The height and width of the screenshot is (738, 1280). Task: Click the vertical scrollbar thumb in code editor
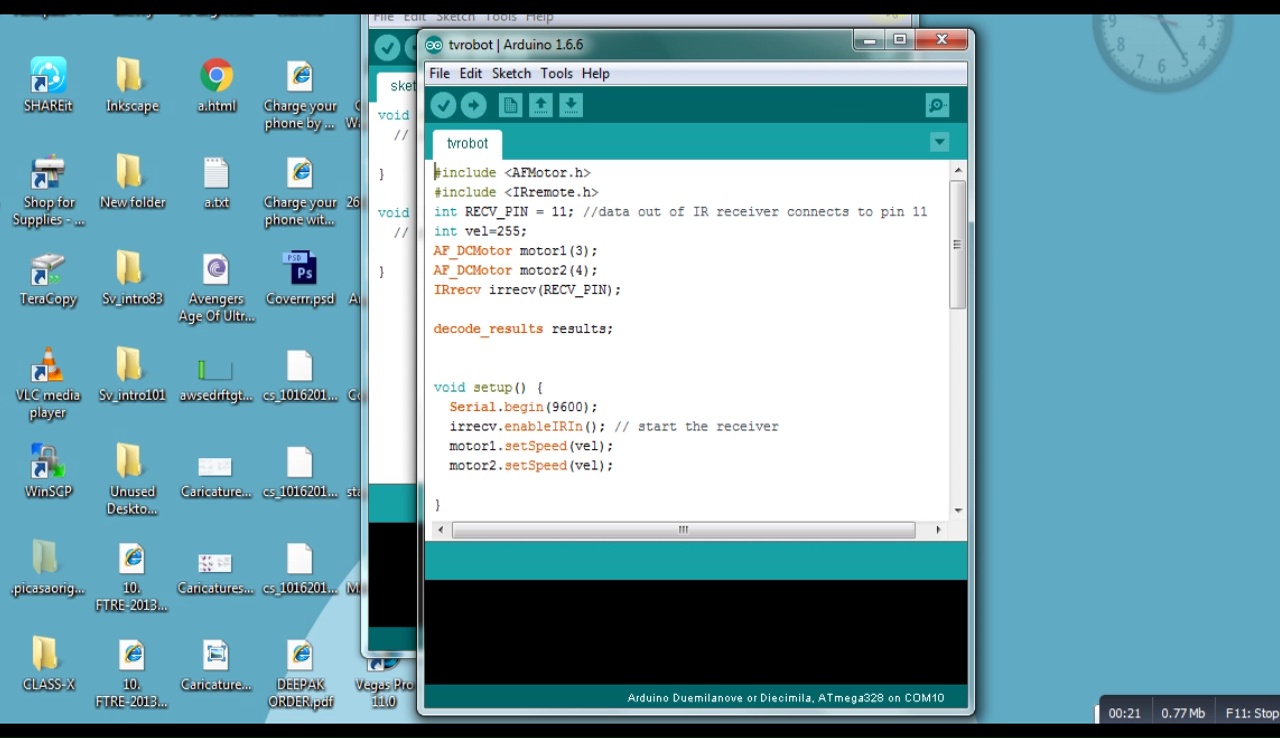tap(957, 244)
